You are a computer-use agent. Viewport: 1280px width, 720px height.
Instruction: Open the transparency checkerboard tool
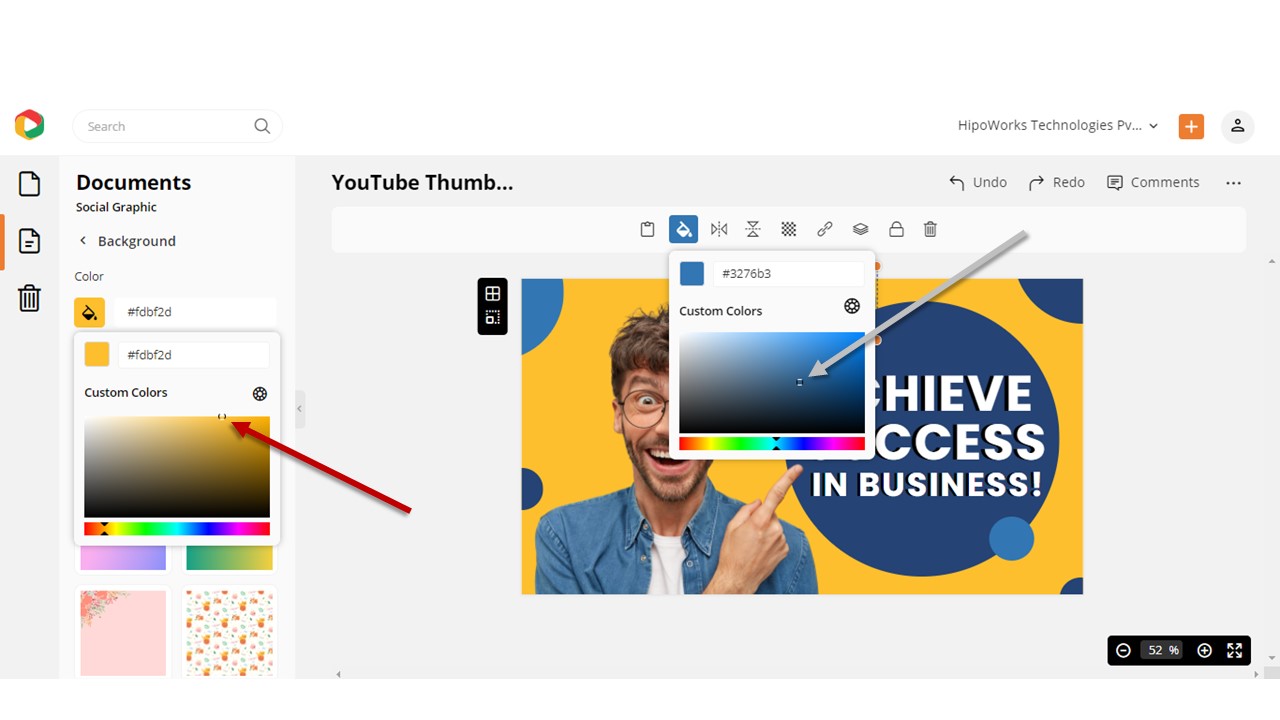coord(789,229)
